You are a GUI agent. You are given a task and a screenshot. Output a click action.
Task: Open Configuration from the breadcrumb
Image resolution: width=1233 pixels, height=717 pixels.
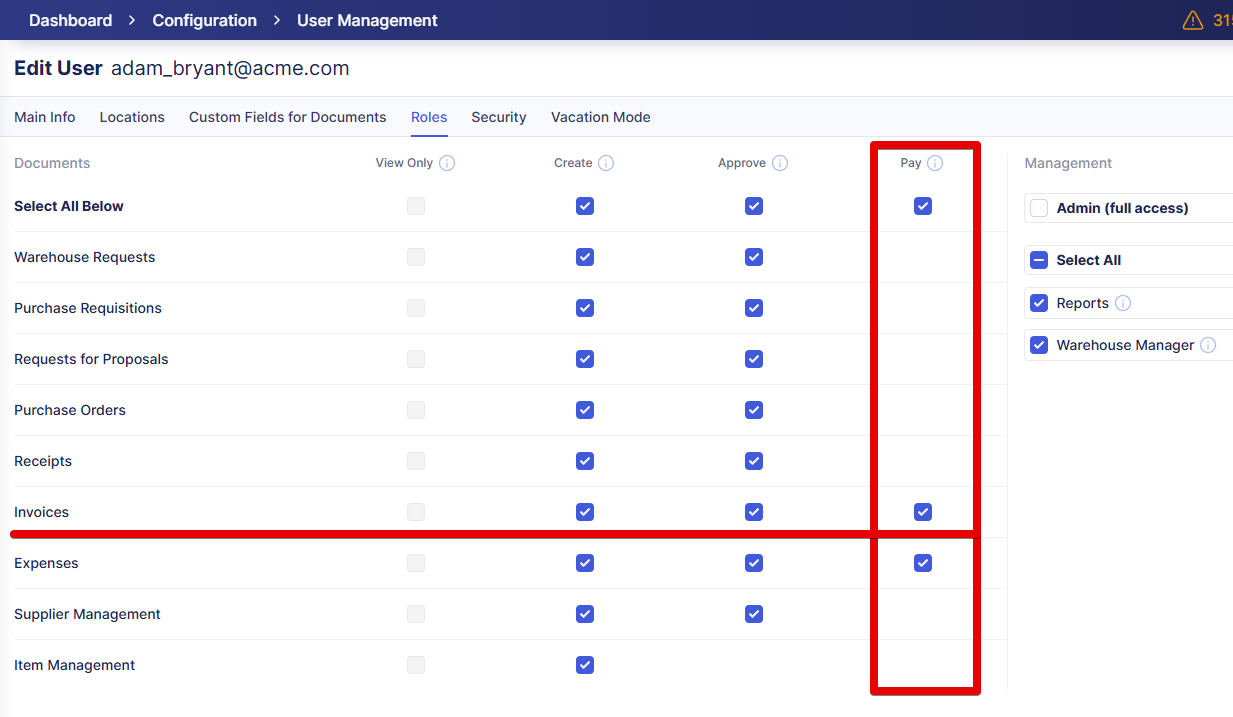click(x=204, y=20)
